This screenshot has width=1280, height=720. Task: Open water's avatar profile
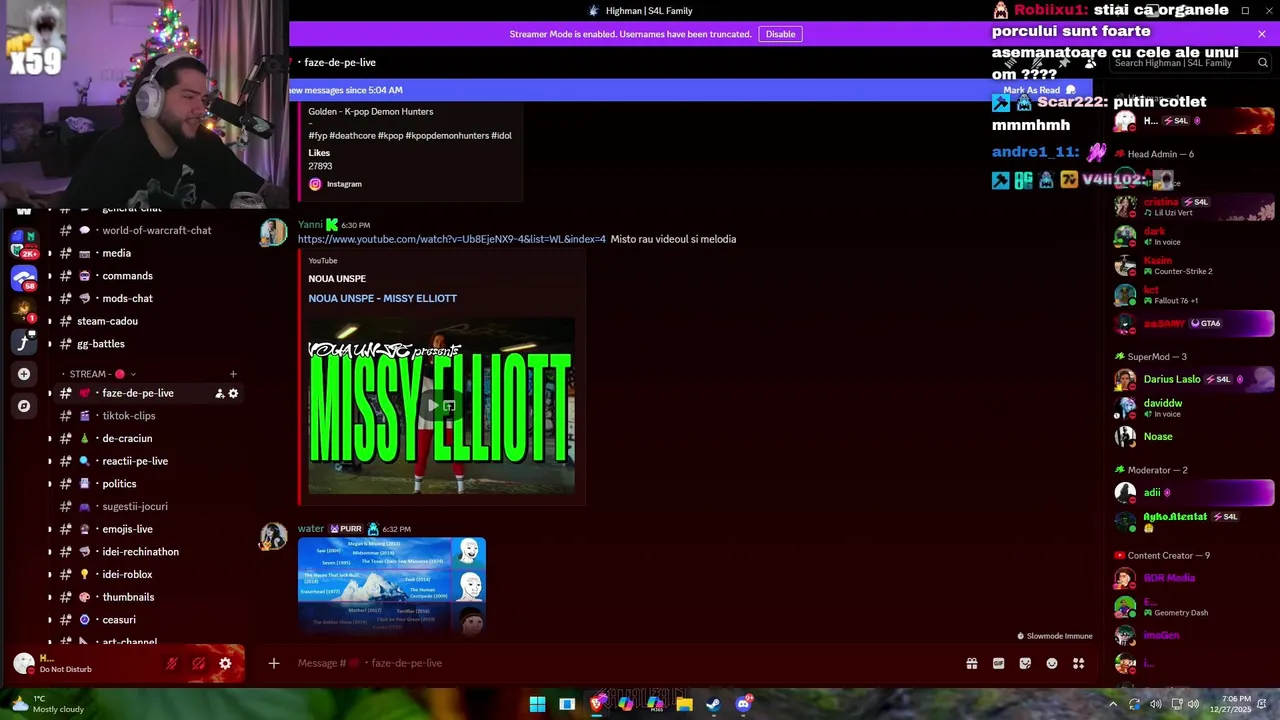click(x=273, y=536)
